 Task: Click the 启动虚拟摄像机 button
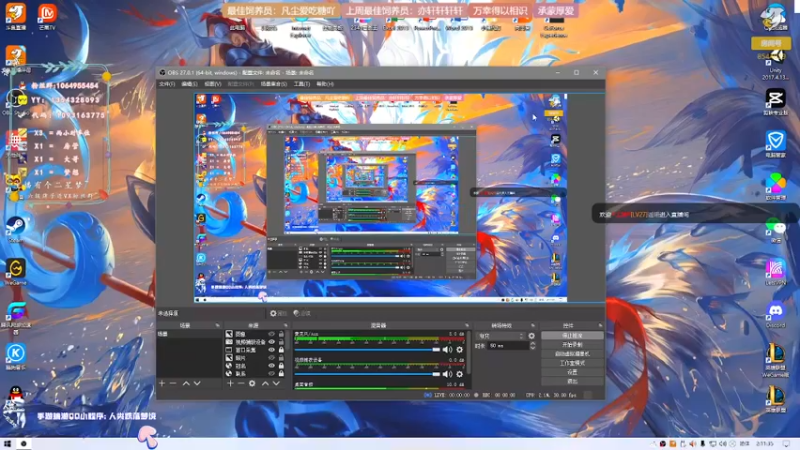[x=572, y=354]
